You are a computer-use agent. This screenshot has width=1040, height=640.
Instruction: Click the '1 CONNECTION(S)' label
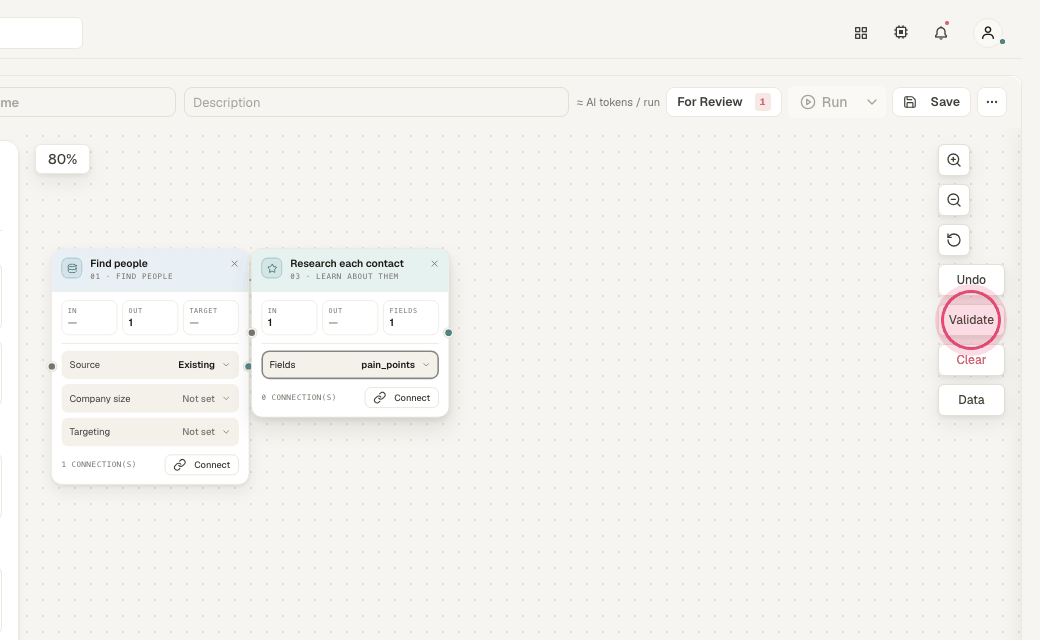point(99,464)
